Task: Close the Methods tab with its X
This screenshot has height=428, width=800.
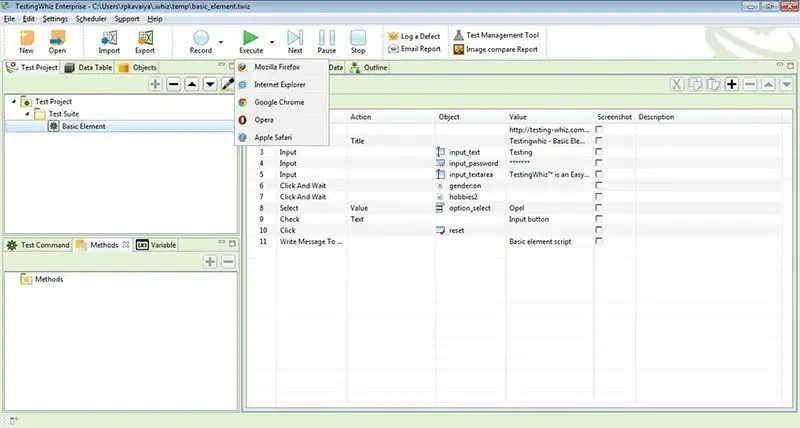Action: [126, 245]
